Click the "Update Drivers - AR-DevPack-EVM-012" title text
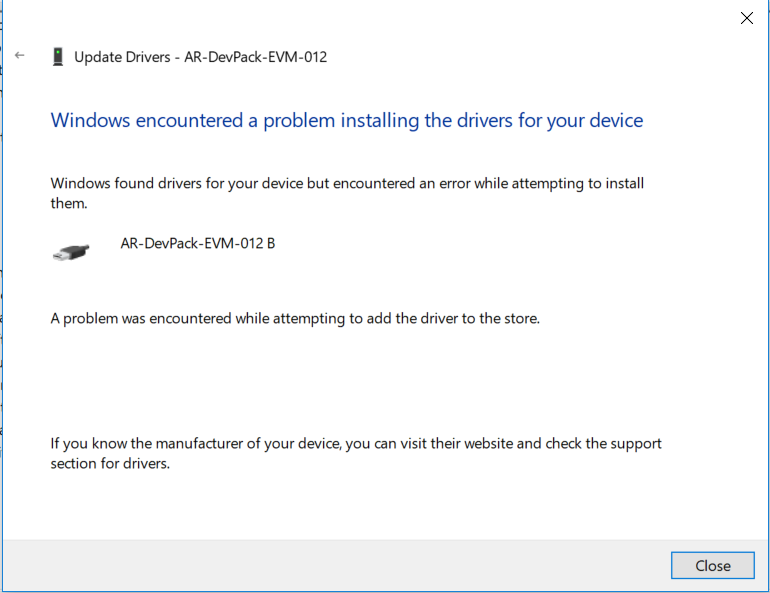Screen dimensions: 770x593 pos(201,57)
